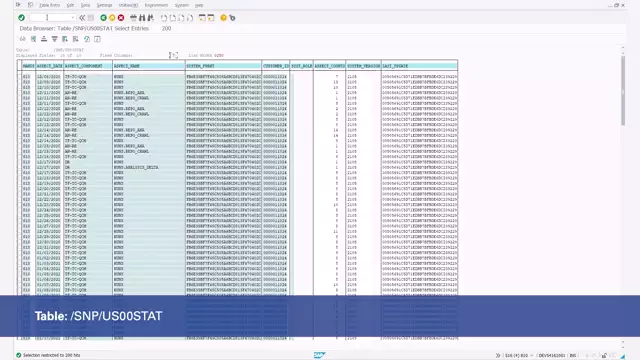Go to previous page icon
This screenshot has height=360, width=640.
(173, 18)
